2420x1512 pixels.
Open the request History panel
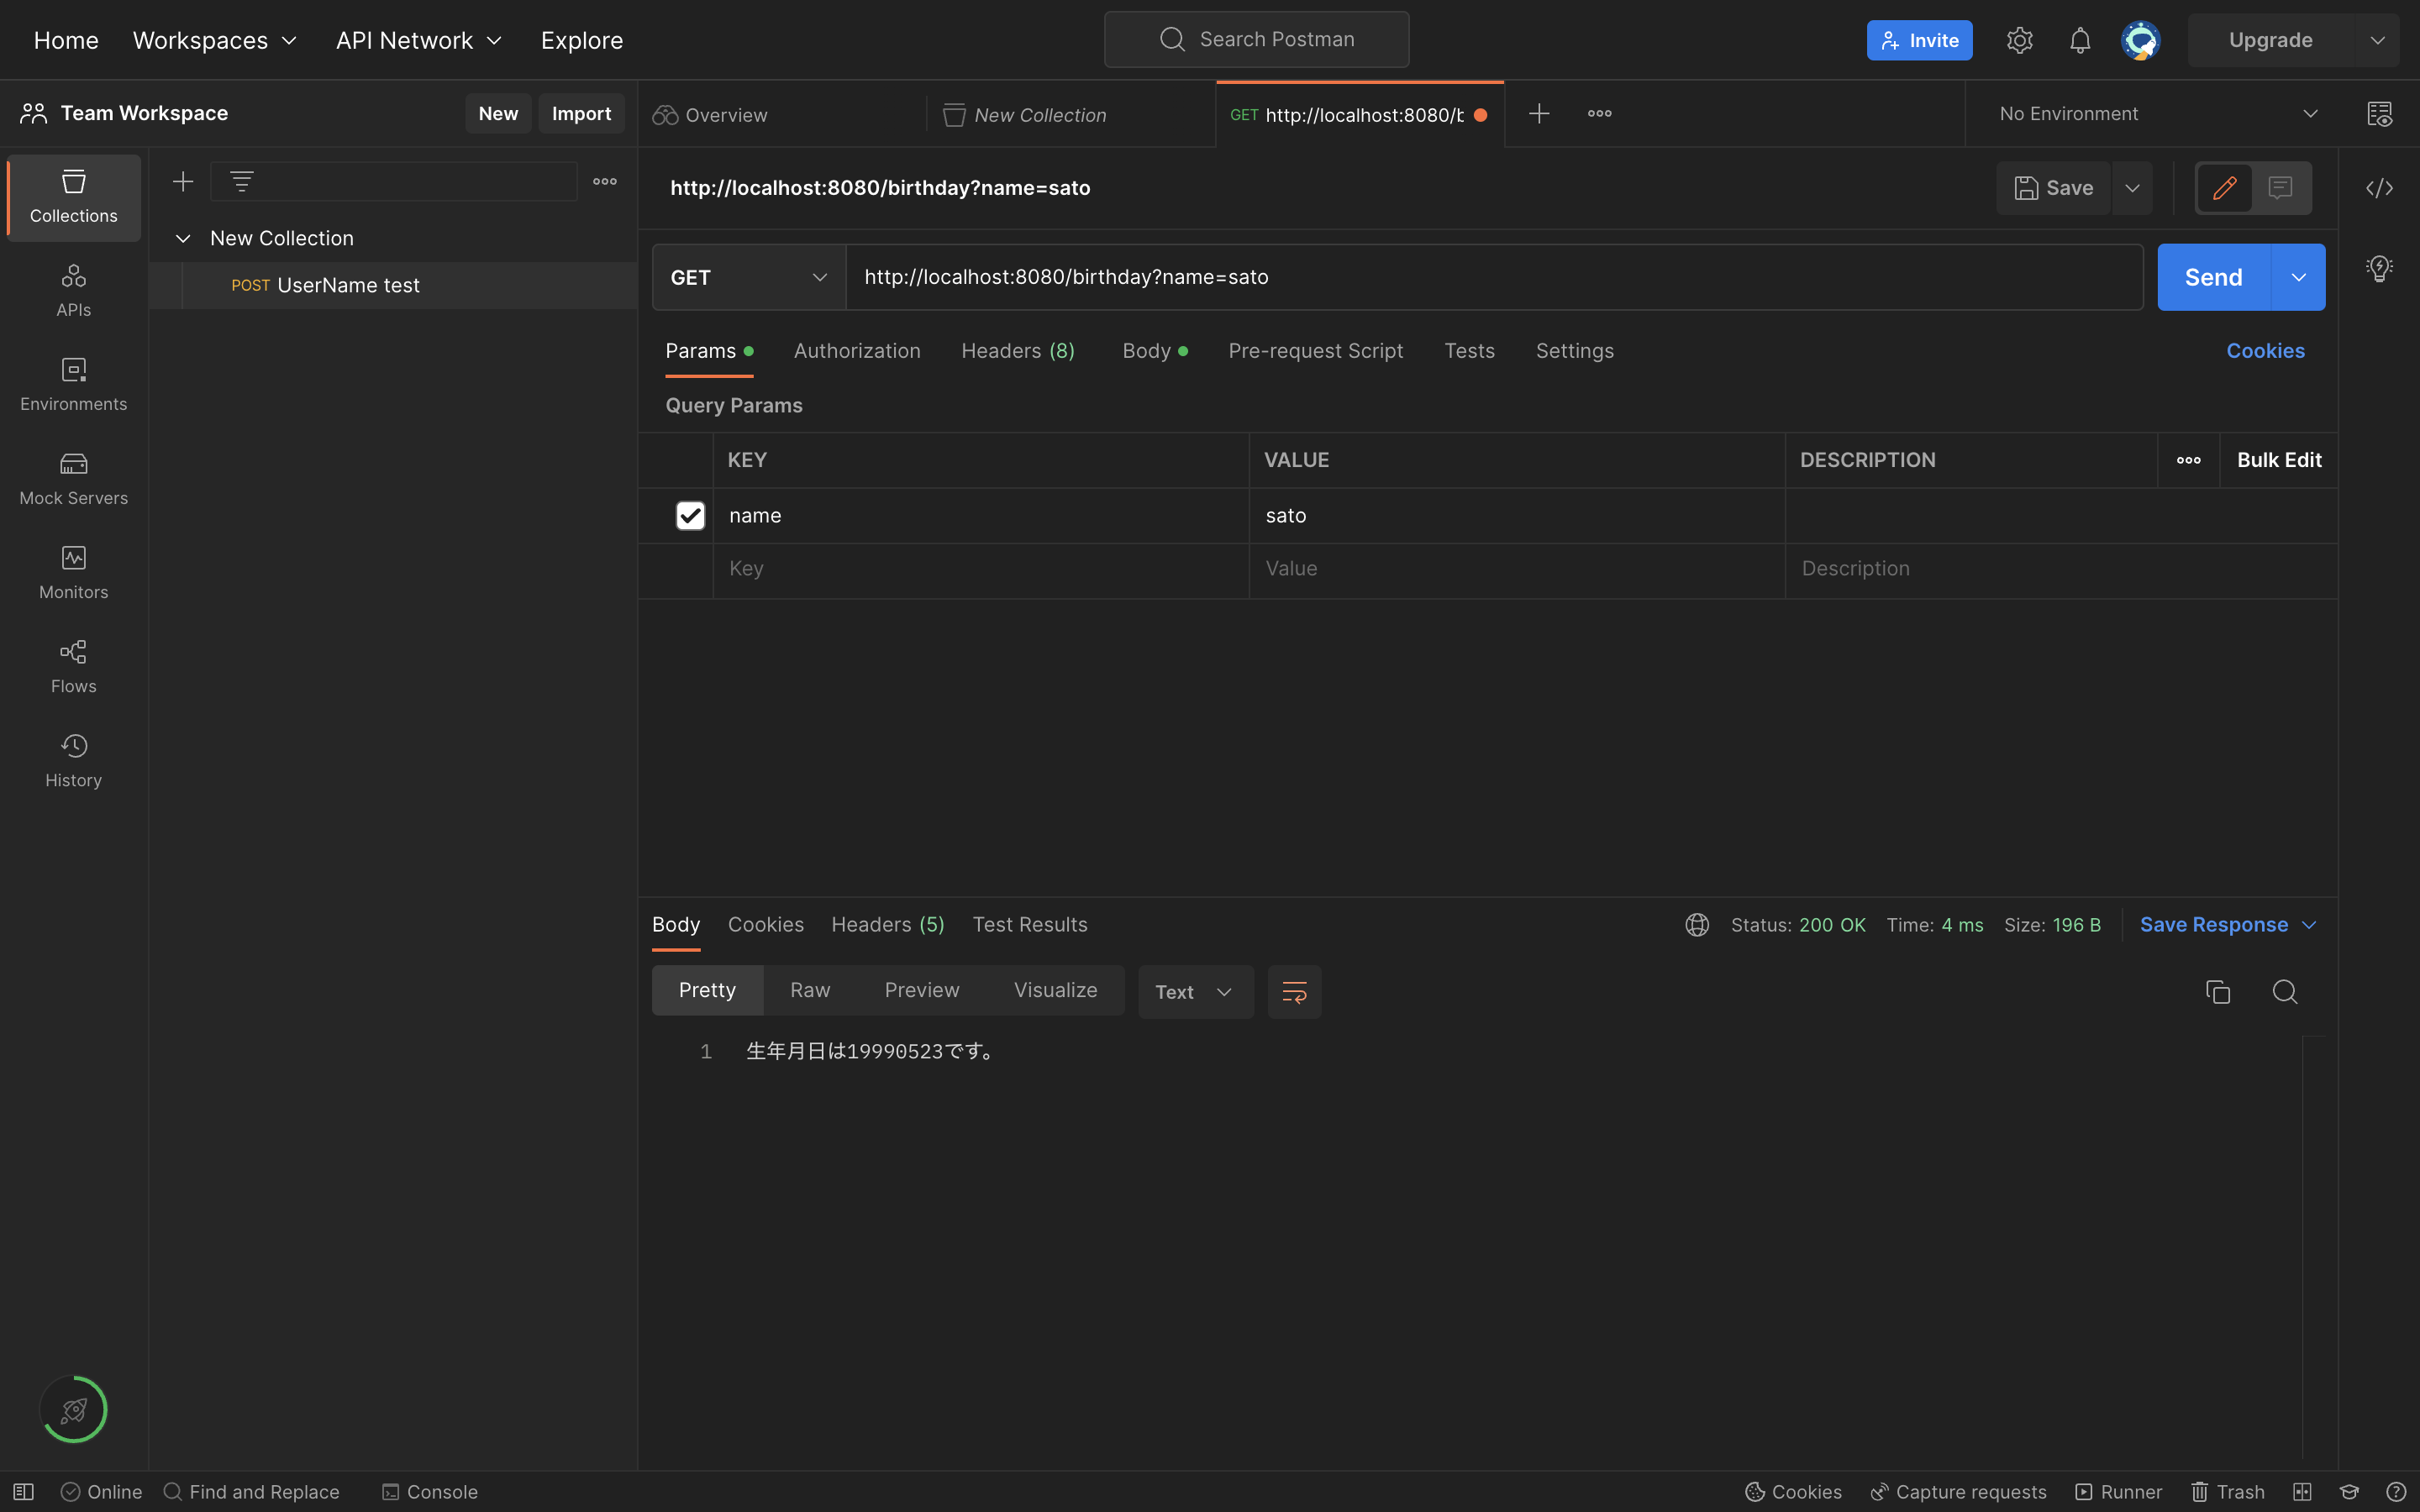pyautogui.click(x=72, y=759)
